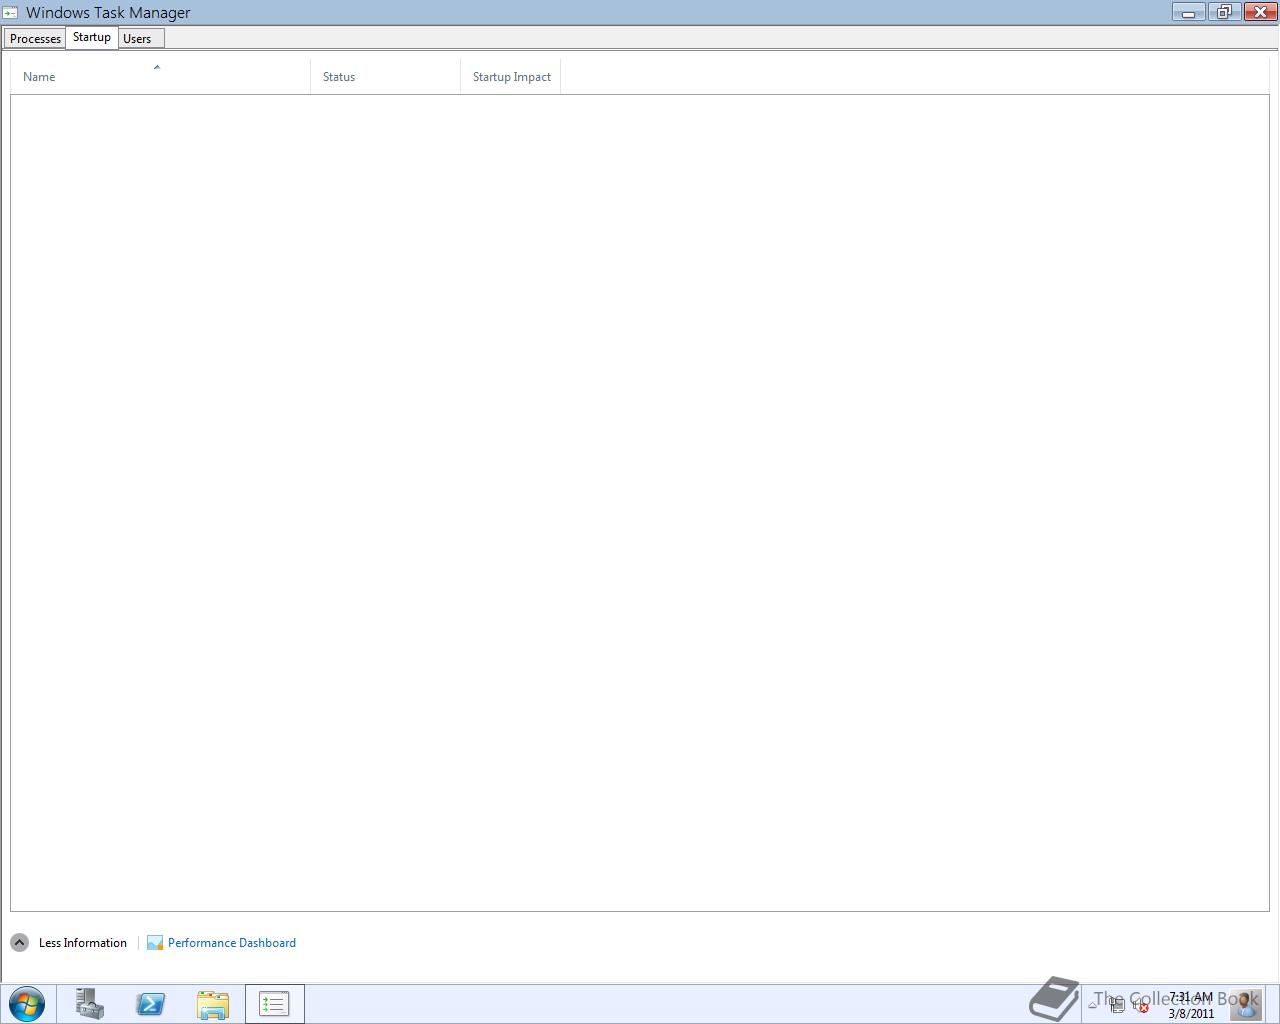The image size is (1280, 1024).
Task: Open the Windows Start orb
Action: tap(27, 1004)
